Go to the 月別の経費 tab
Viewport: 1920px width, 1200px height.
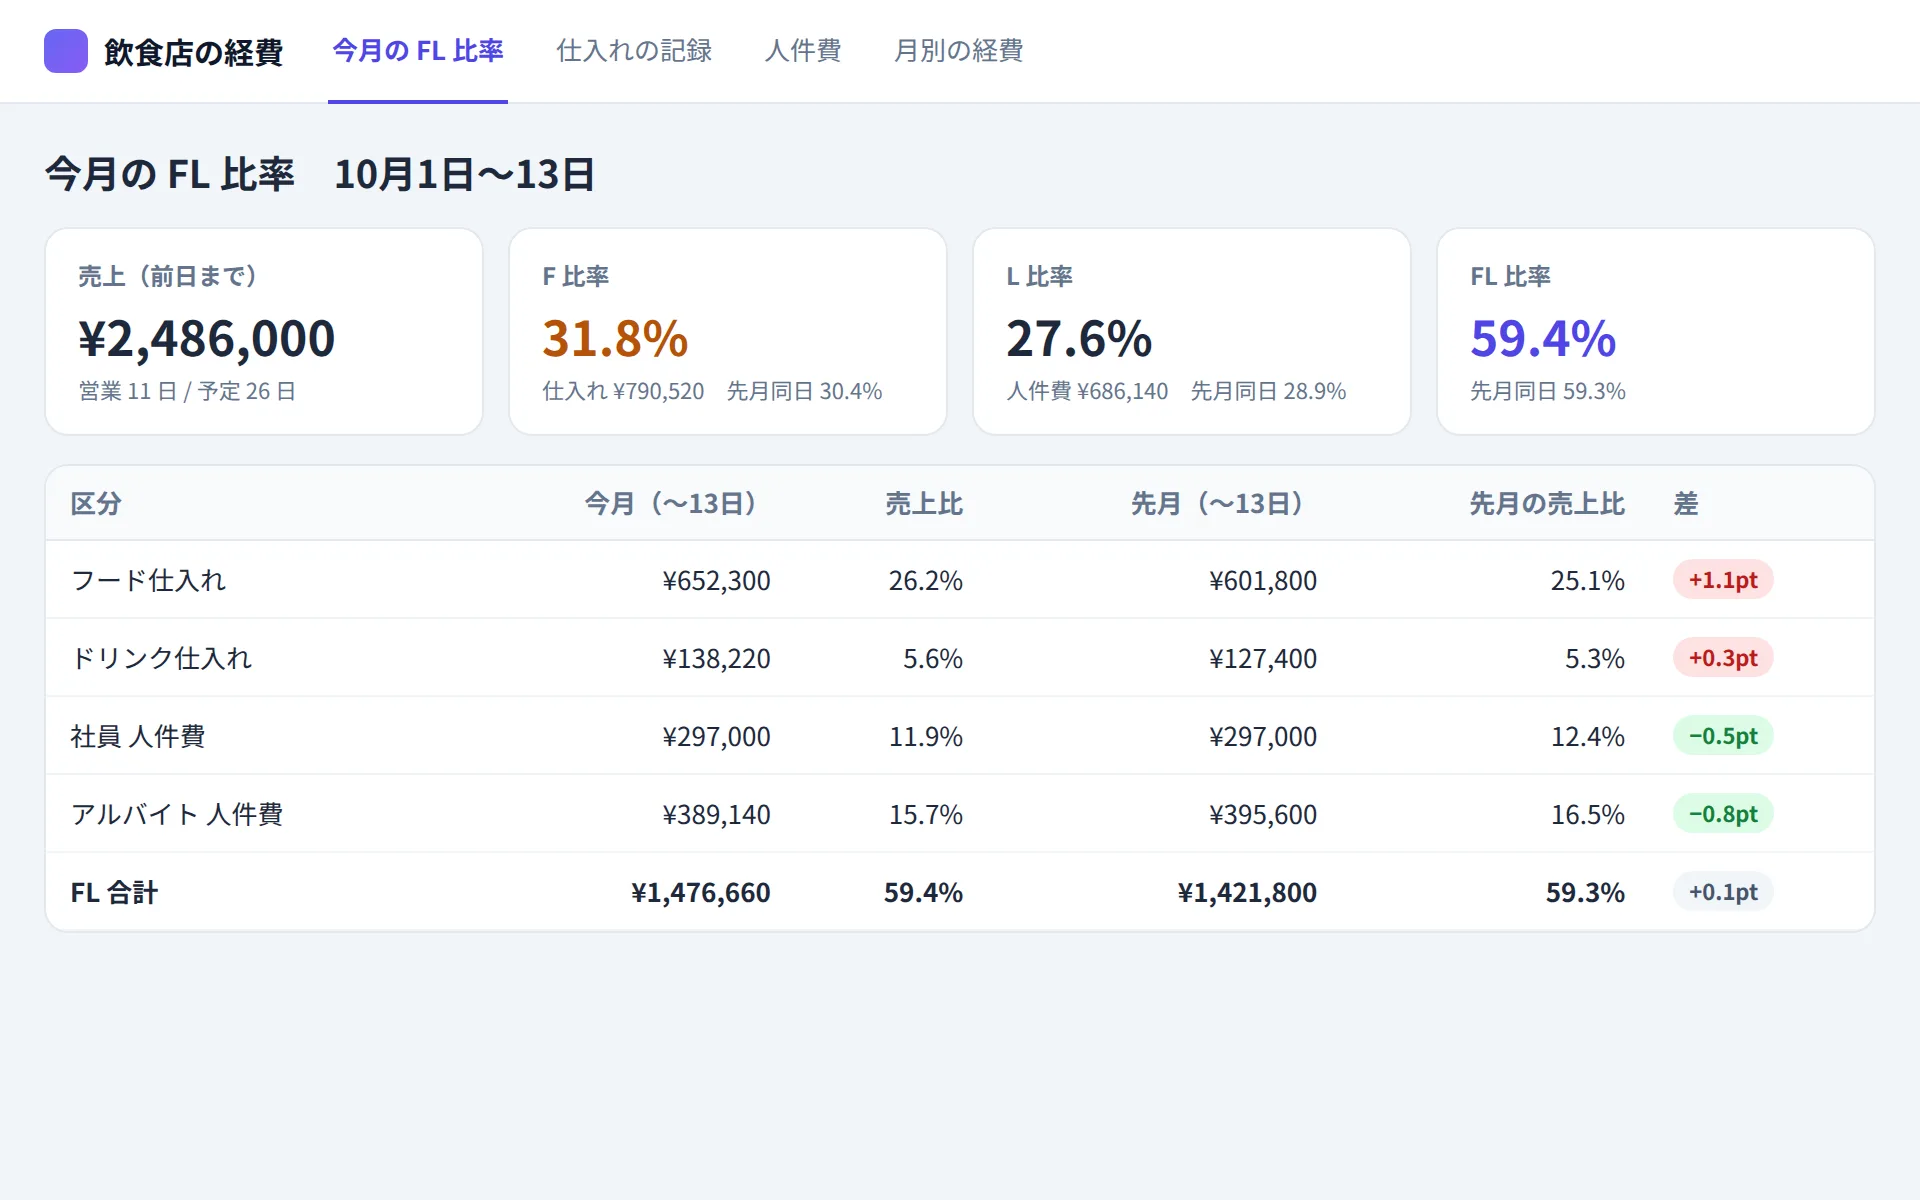coord(958,51)
